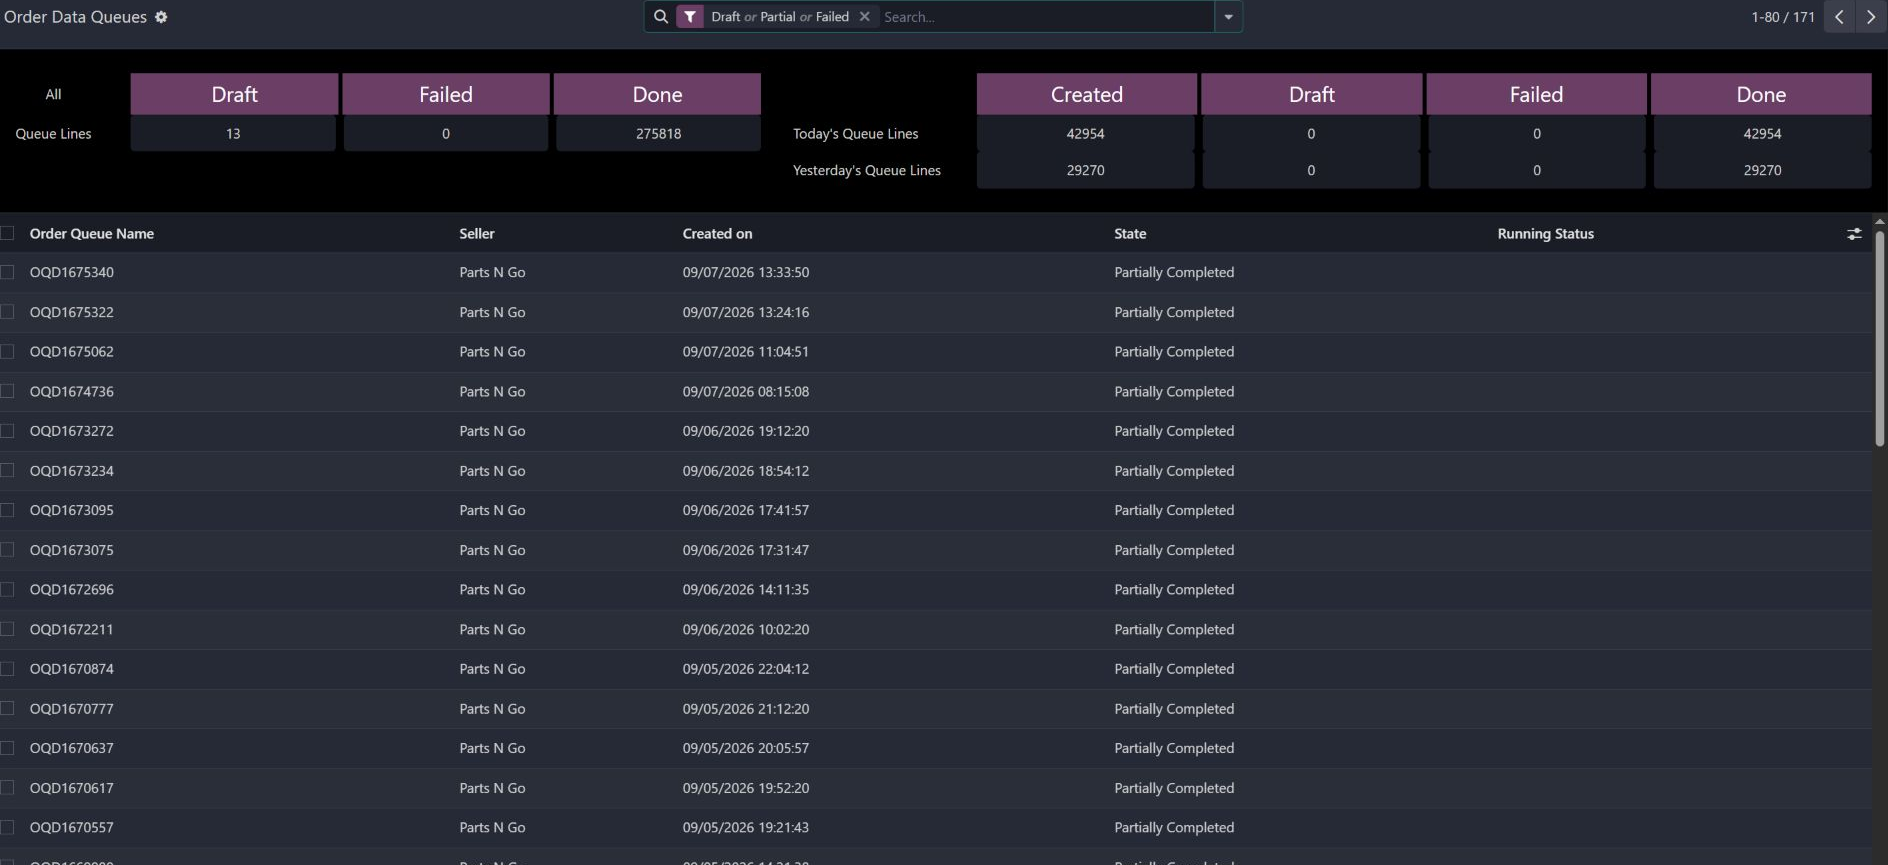Click the Created tile header

tap(1087, 94)
